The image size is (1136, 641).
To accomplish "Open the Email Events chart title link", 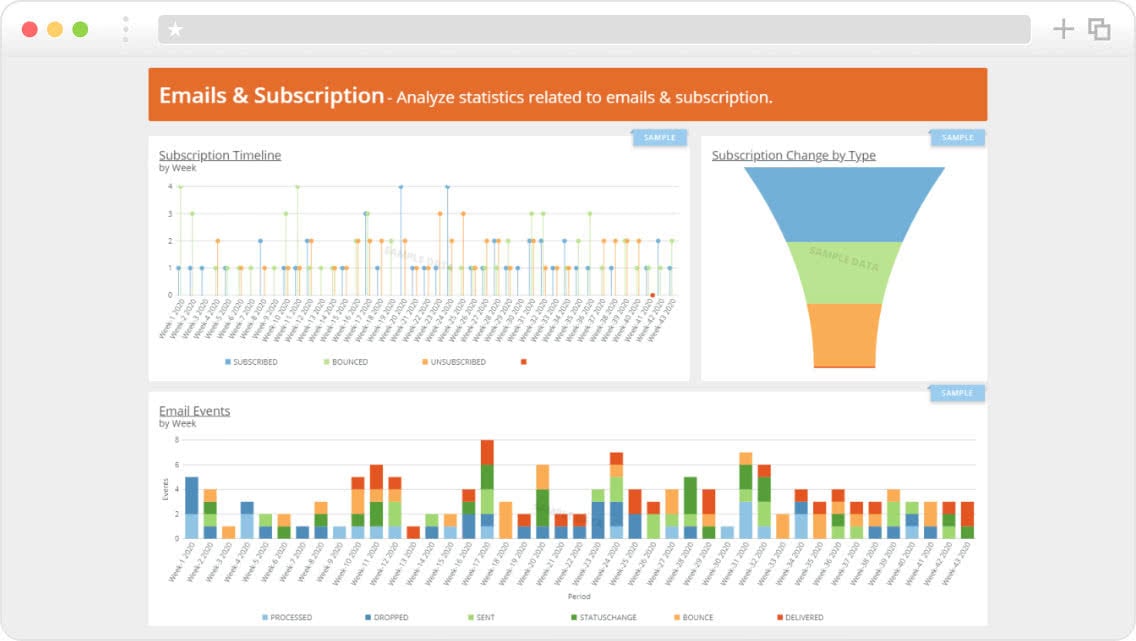I will pyautogui.click(x=194, y=411).
